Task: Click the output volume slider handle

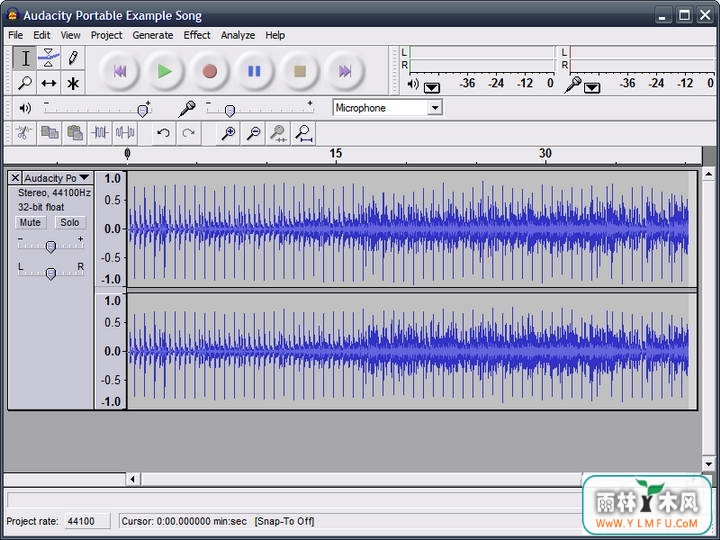Action: coord(143,111)
